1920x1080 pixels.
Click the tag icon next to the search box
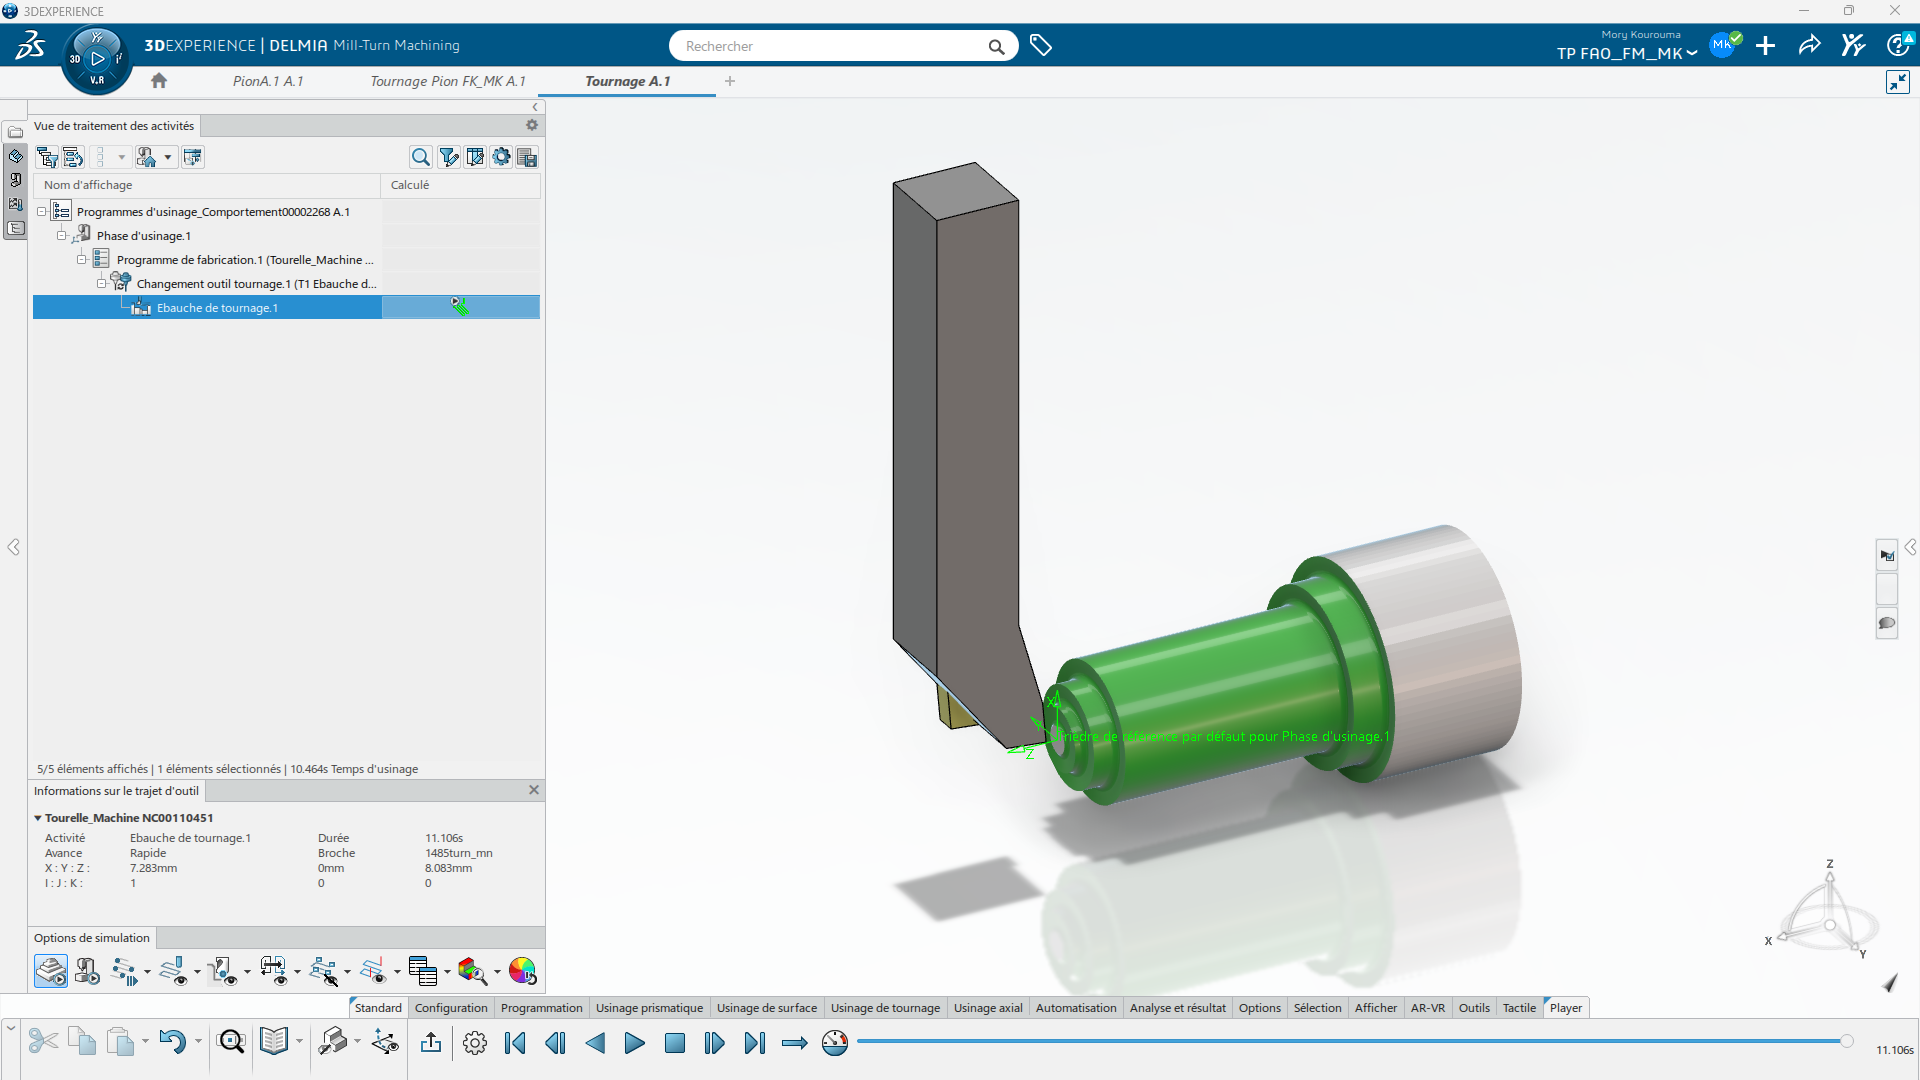(1041, 46)
